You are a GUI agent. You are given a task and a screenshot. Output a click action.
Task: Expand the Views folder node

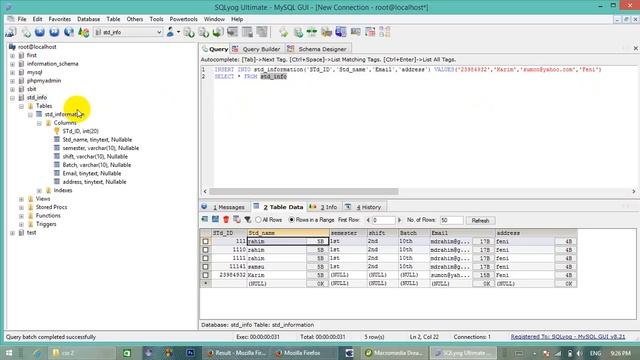coord(21,199)
